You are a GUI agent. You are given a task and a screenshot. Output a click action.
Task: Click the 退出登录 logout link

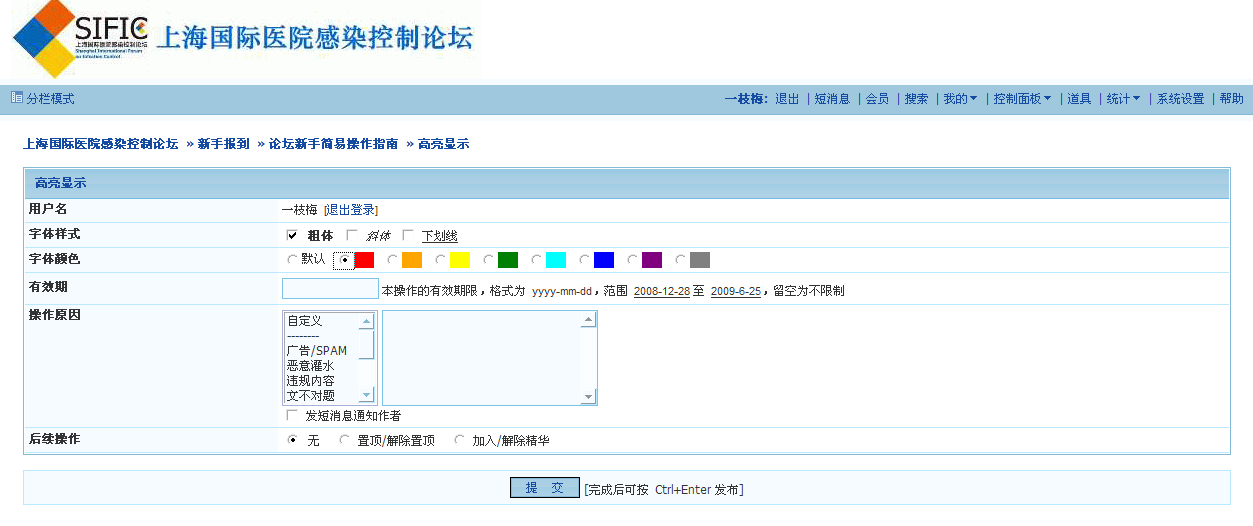[x=351, y=210]
